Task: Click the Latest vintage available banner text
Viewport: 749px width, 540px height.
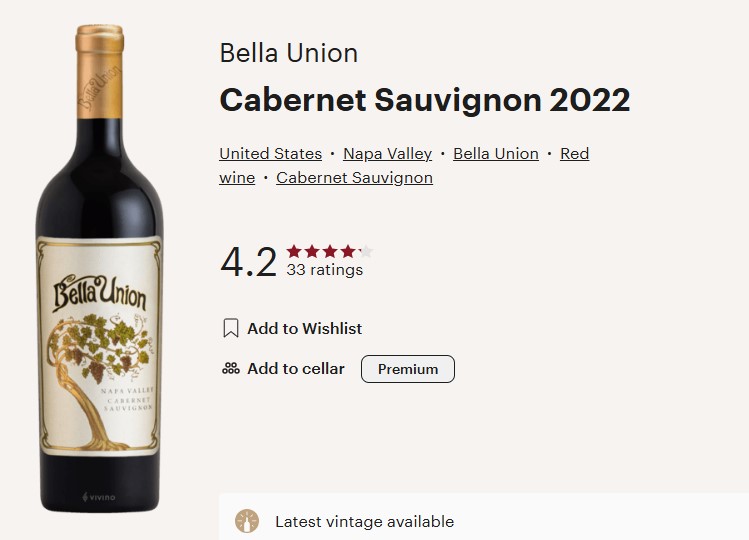Action: point(364,521)
